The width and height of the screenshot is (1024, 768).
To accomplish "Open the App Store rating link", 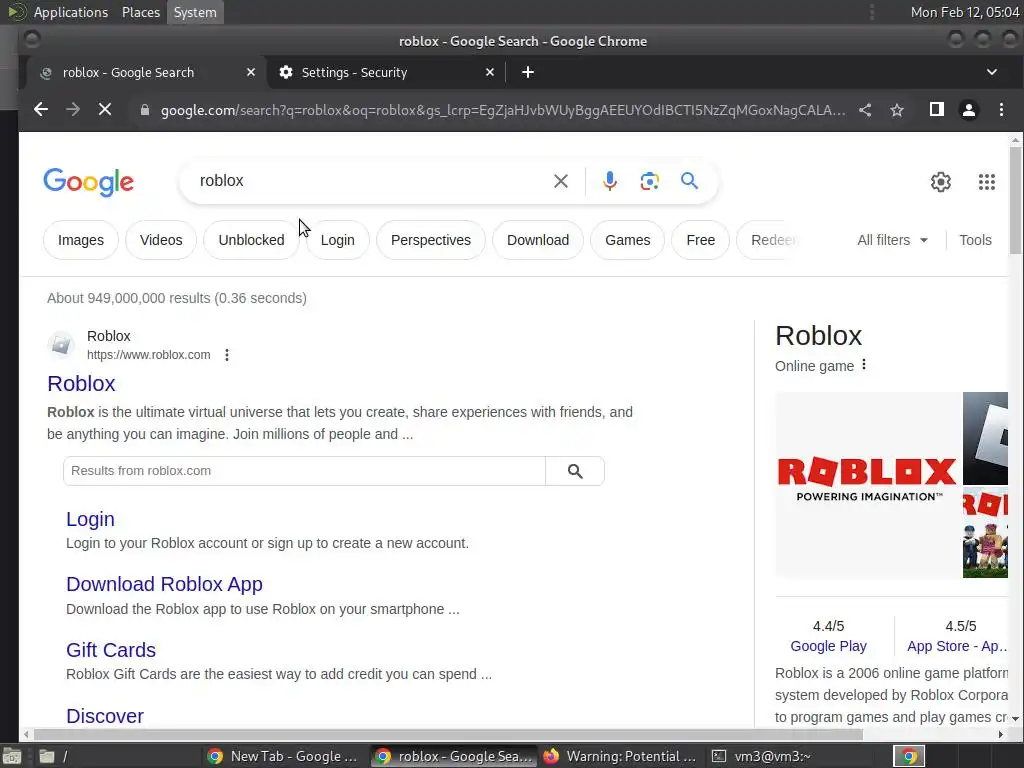I will (x=957, y=647).
